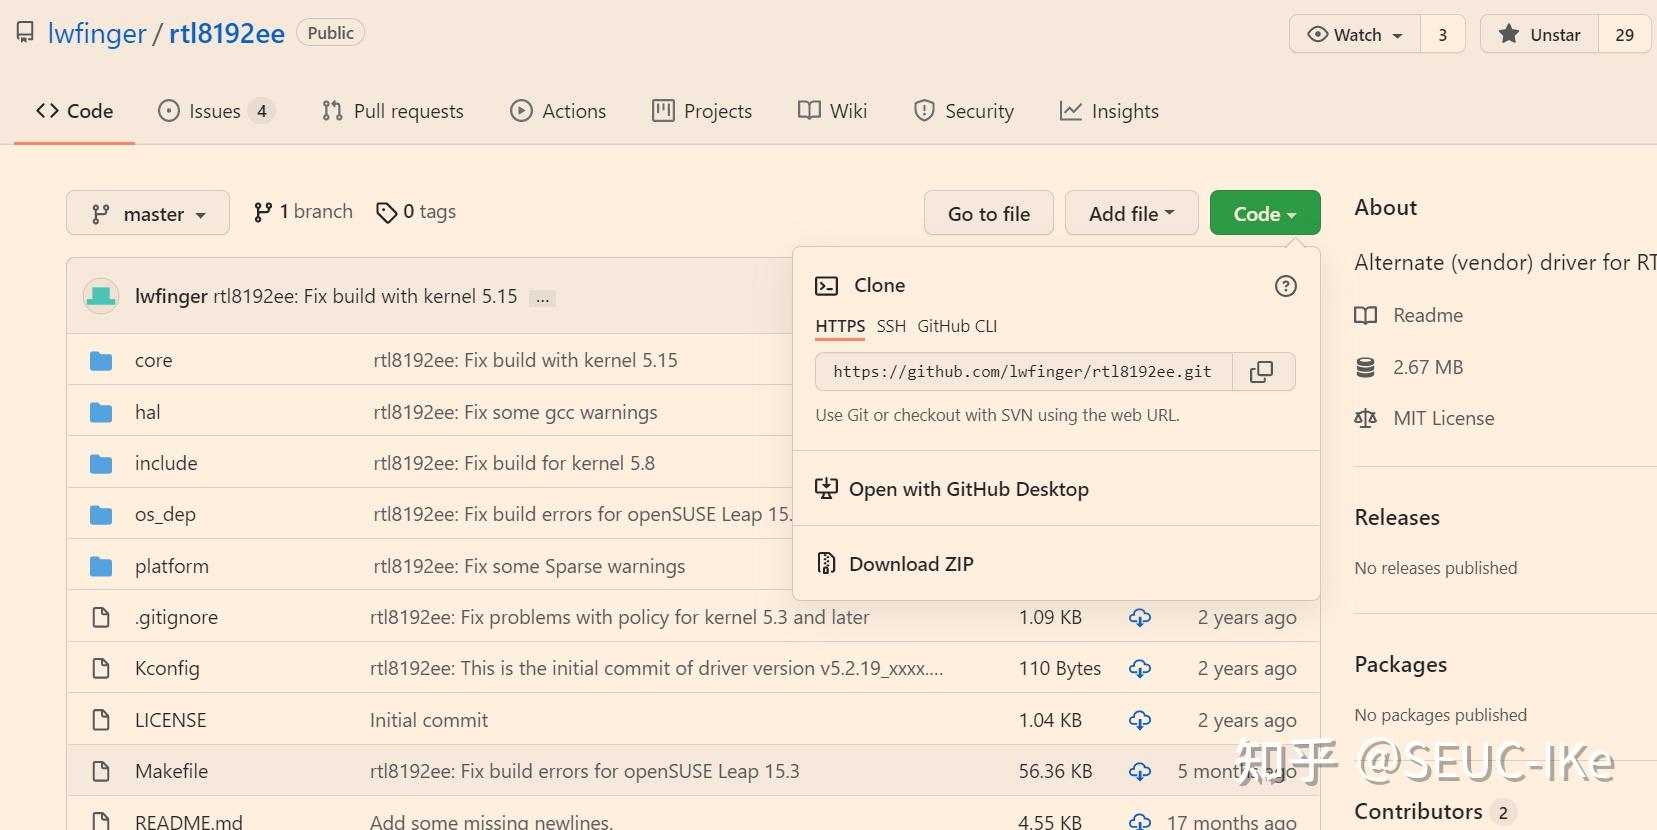The image size is (1657, 830).
Task: Click the Unstar button
Action: click(1539, 34)
